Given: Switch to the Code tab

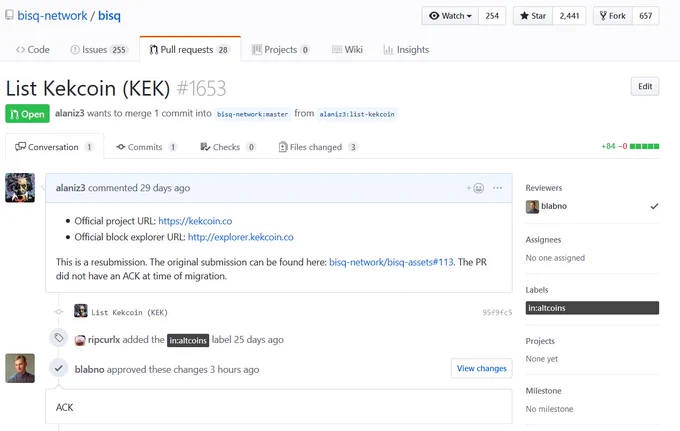Looking at the screenshot, I should pos(33,49).
